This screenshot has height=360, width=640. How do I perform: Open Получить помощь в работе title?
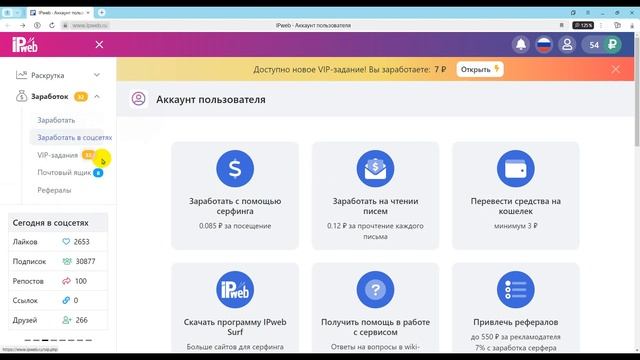pos(375,327)
